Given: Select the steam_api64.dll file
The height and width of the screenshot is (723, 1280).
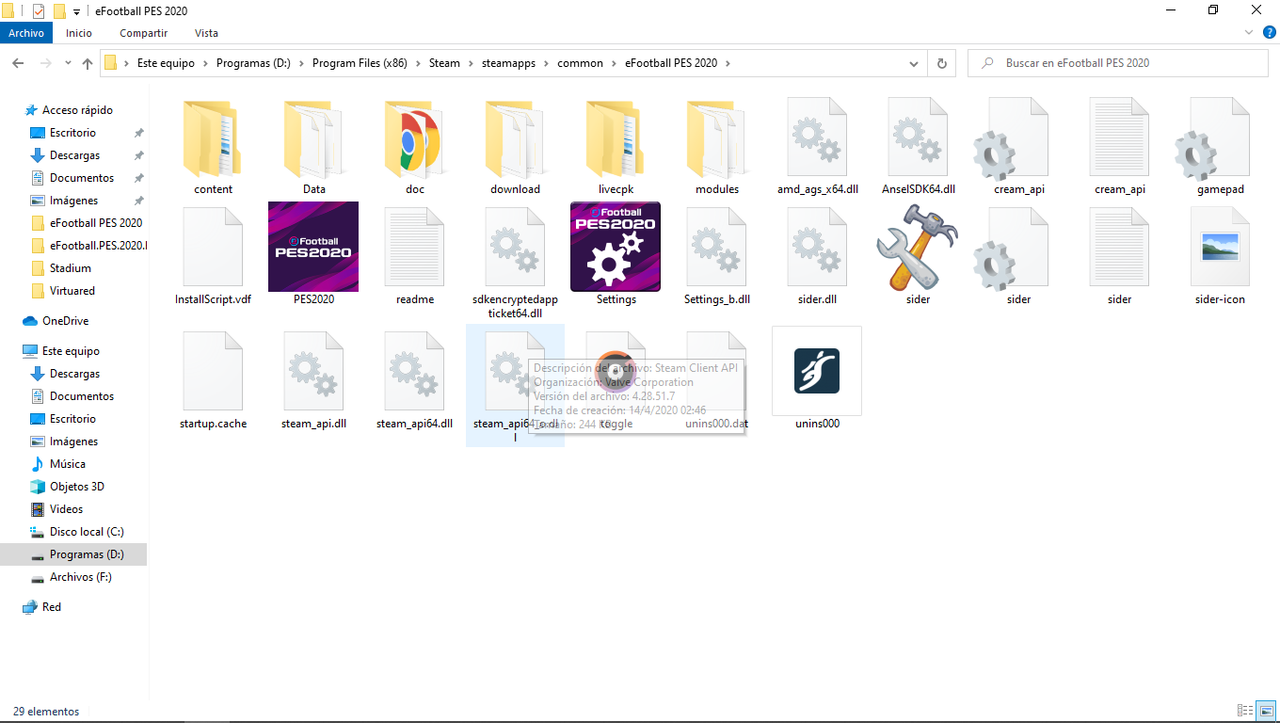Looking at the screenshot, I should 415,380.
